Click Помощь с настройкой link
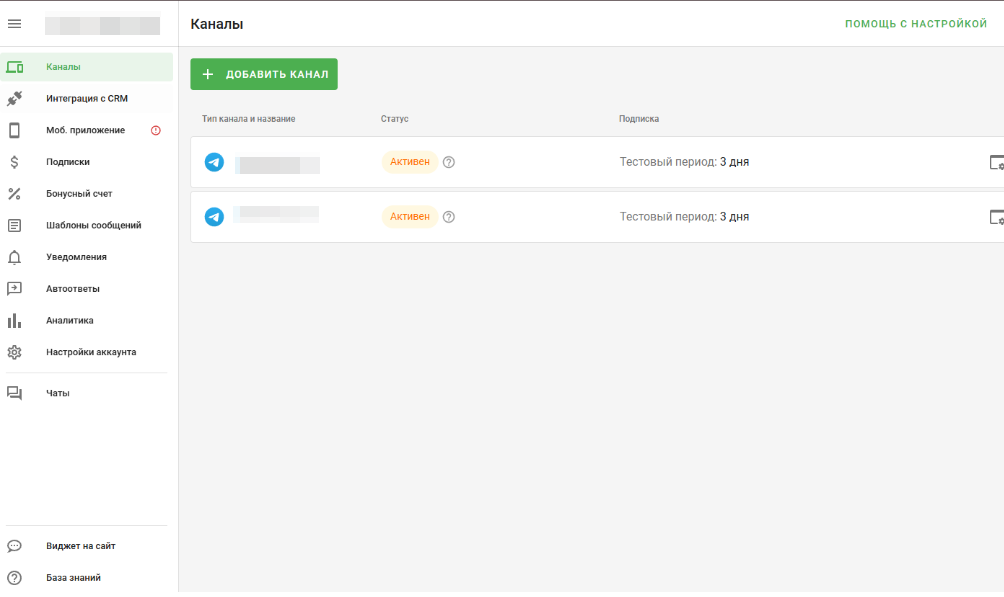 (916, 24)
